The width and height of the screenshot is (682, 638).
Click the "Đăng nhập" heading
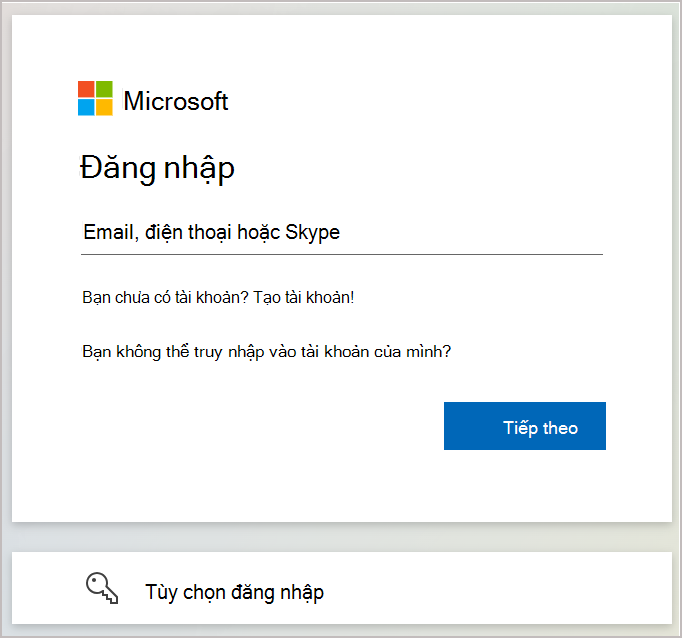156,168
